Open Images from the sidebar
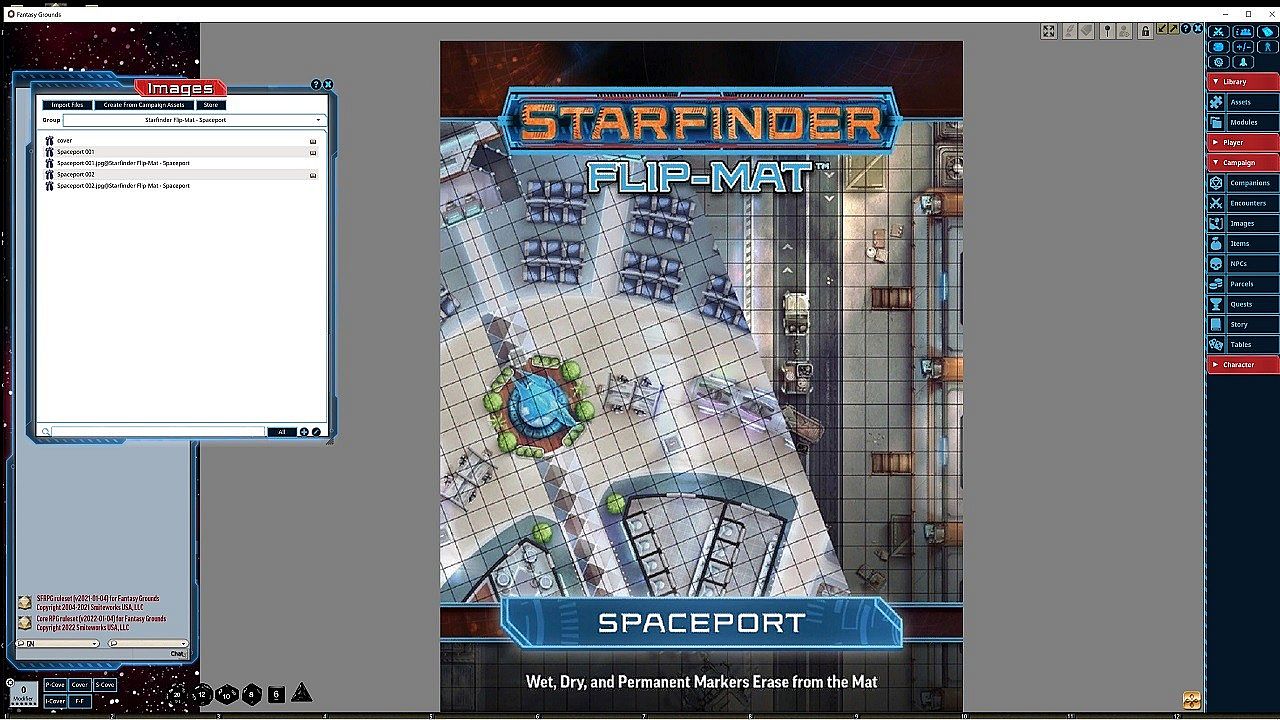Screen dimensions: 1280x720 pos(1244,223)
